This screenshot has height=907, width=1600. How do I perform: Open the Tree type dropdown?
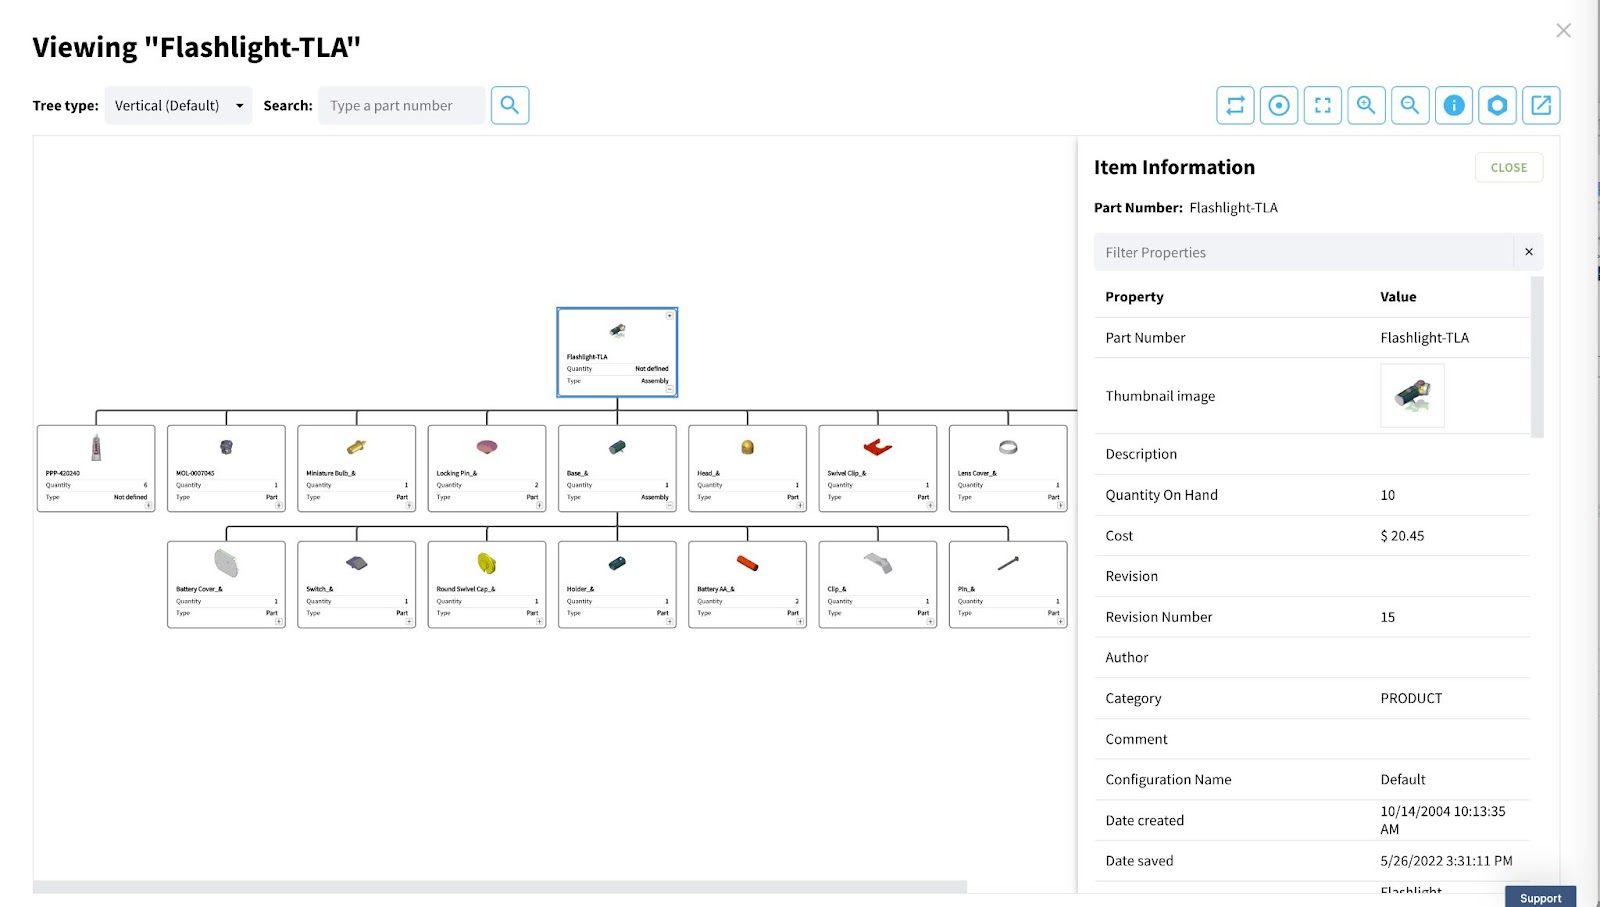tap(178, 105)
